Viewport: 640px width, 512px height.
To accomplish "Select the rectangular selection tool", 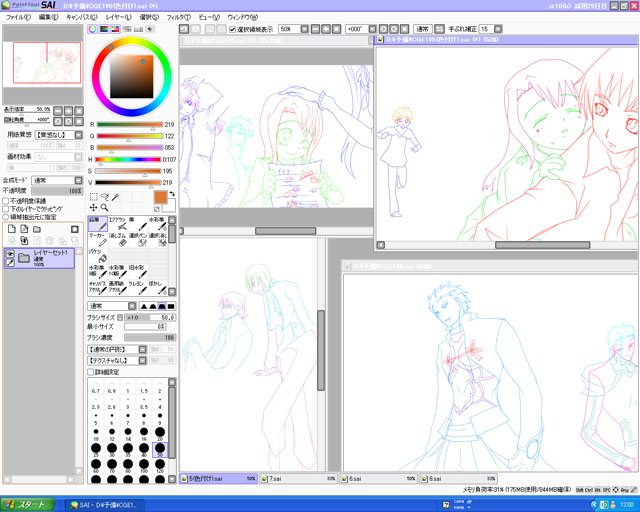I will click(x=94, y=197).
